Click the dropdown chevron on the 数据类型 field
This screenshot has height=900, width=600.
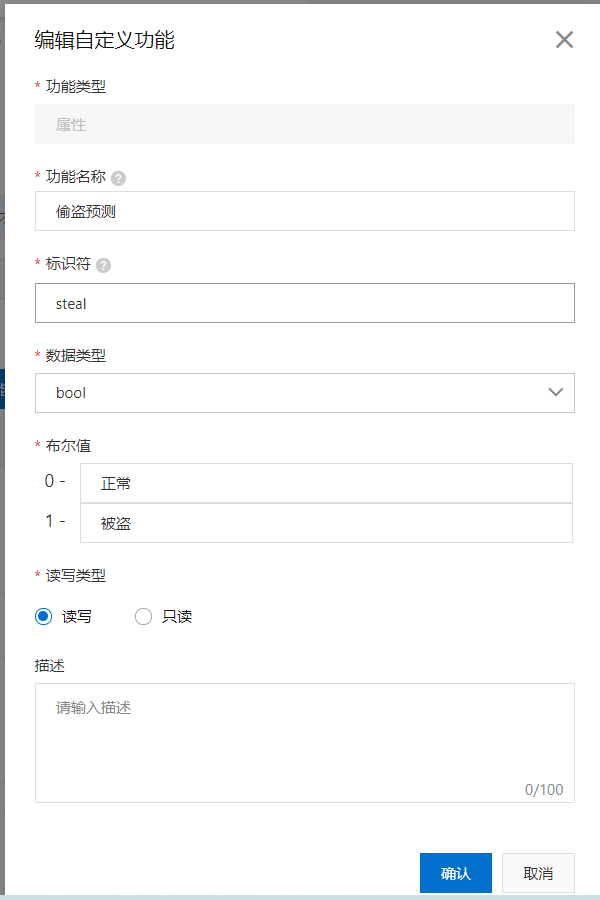(556, 393)
